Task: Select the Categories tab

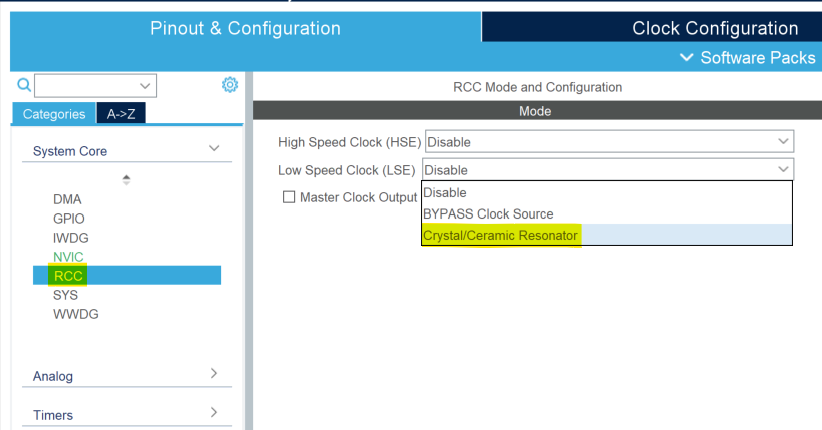Action: point(53,114)
